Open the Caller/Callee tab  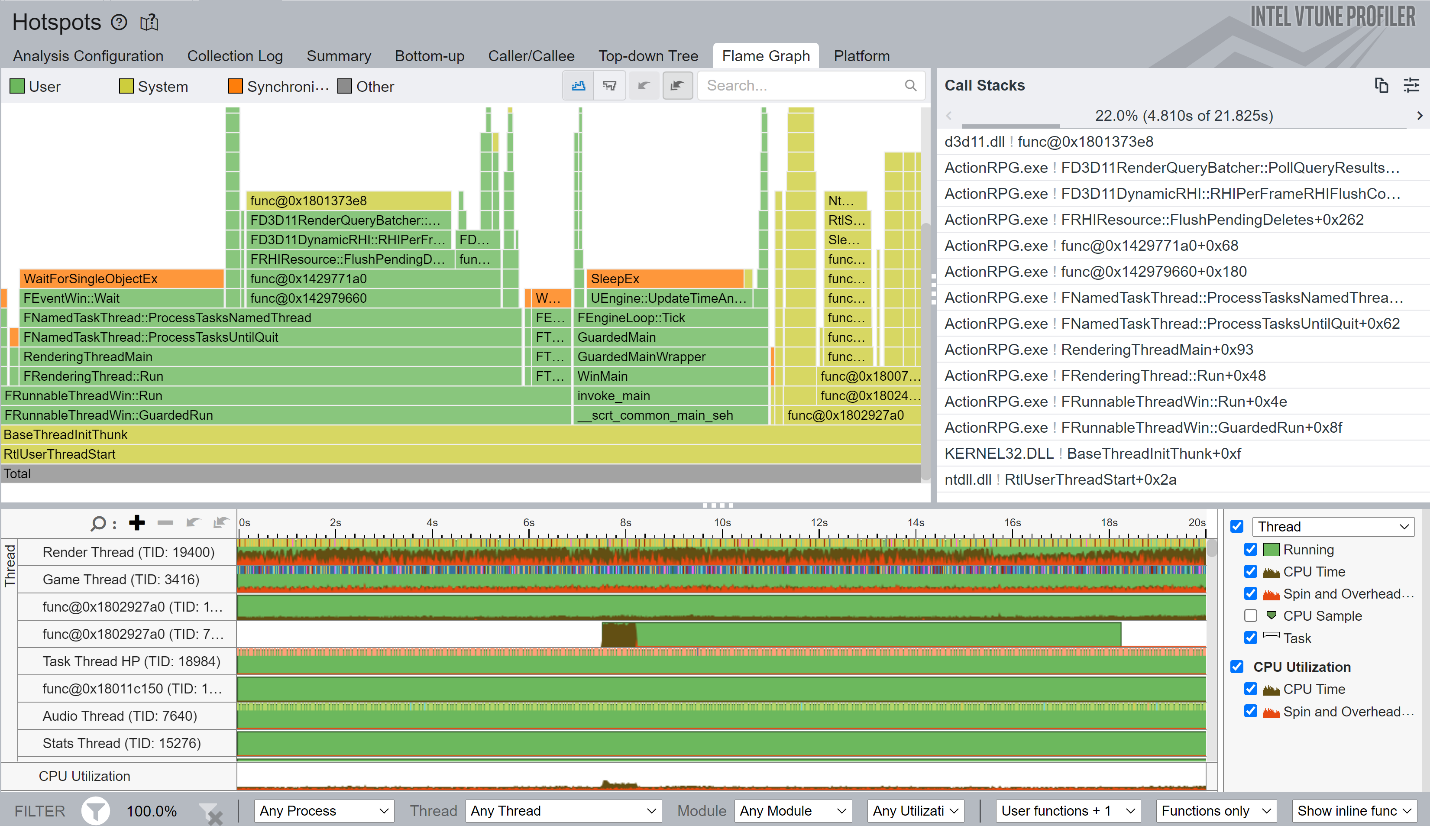pos(531,56)
